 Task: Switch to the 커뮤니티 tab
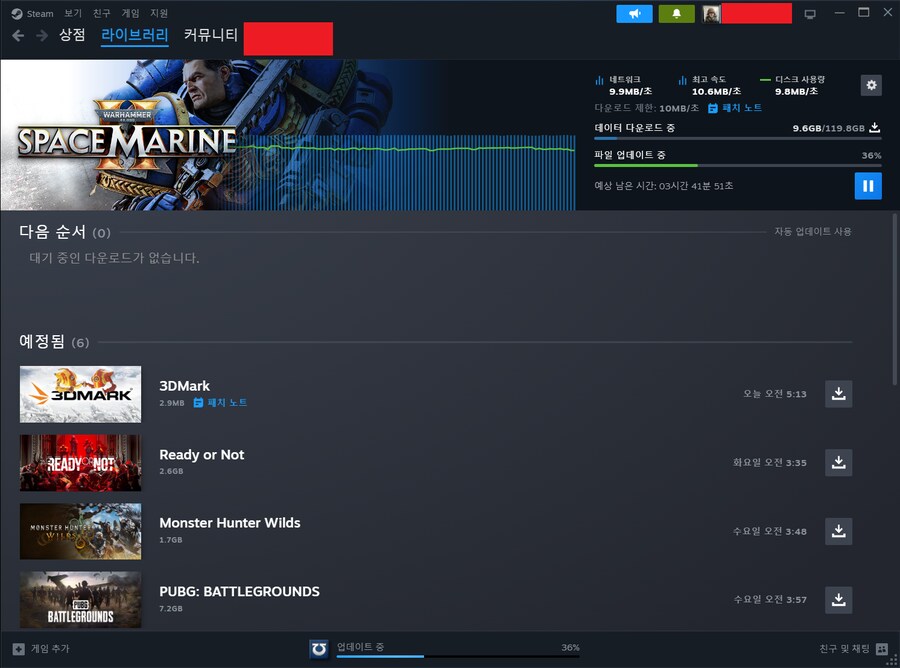tap(210, 35)
